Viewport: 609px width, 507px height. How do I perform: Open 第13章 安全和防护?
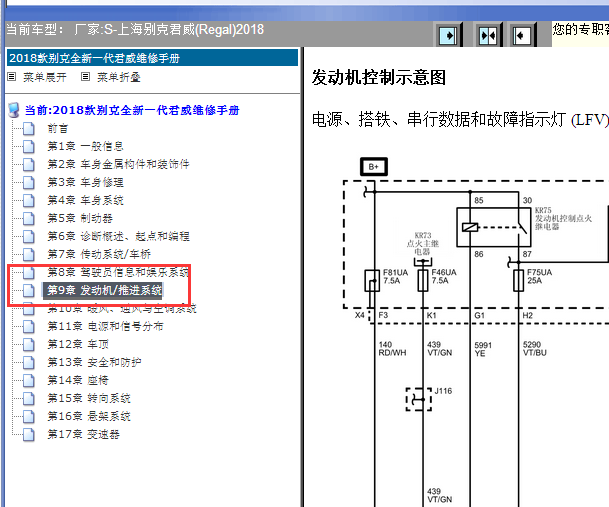[94, 362]
